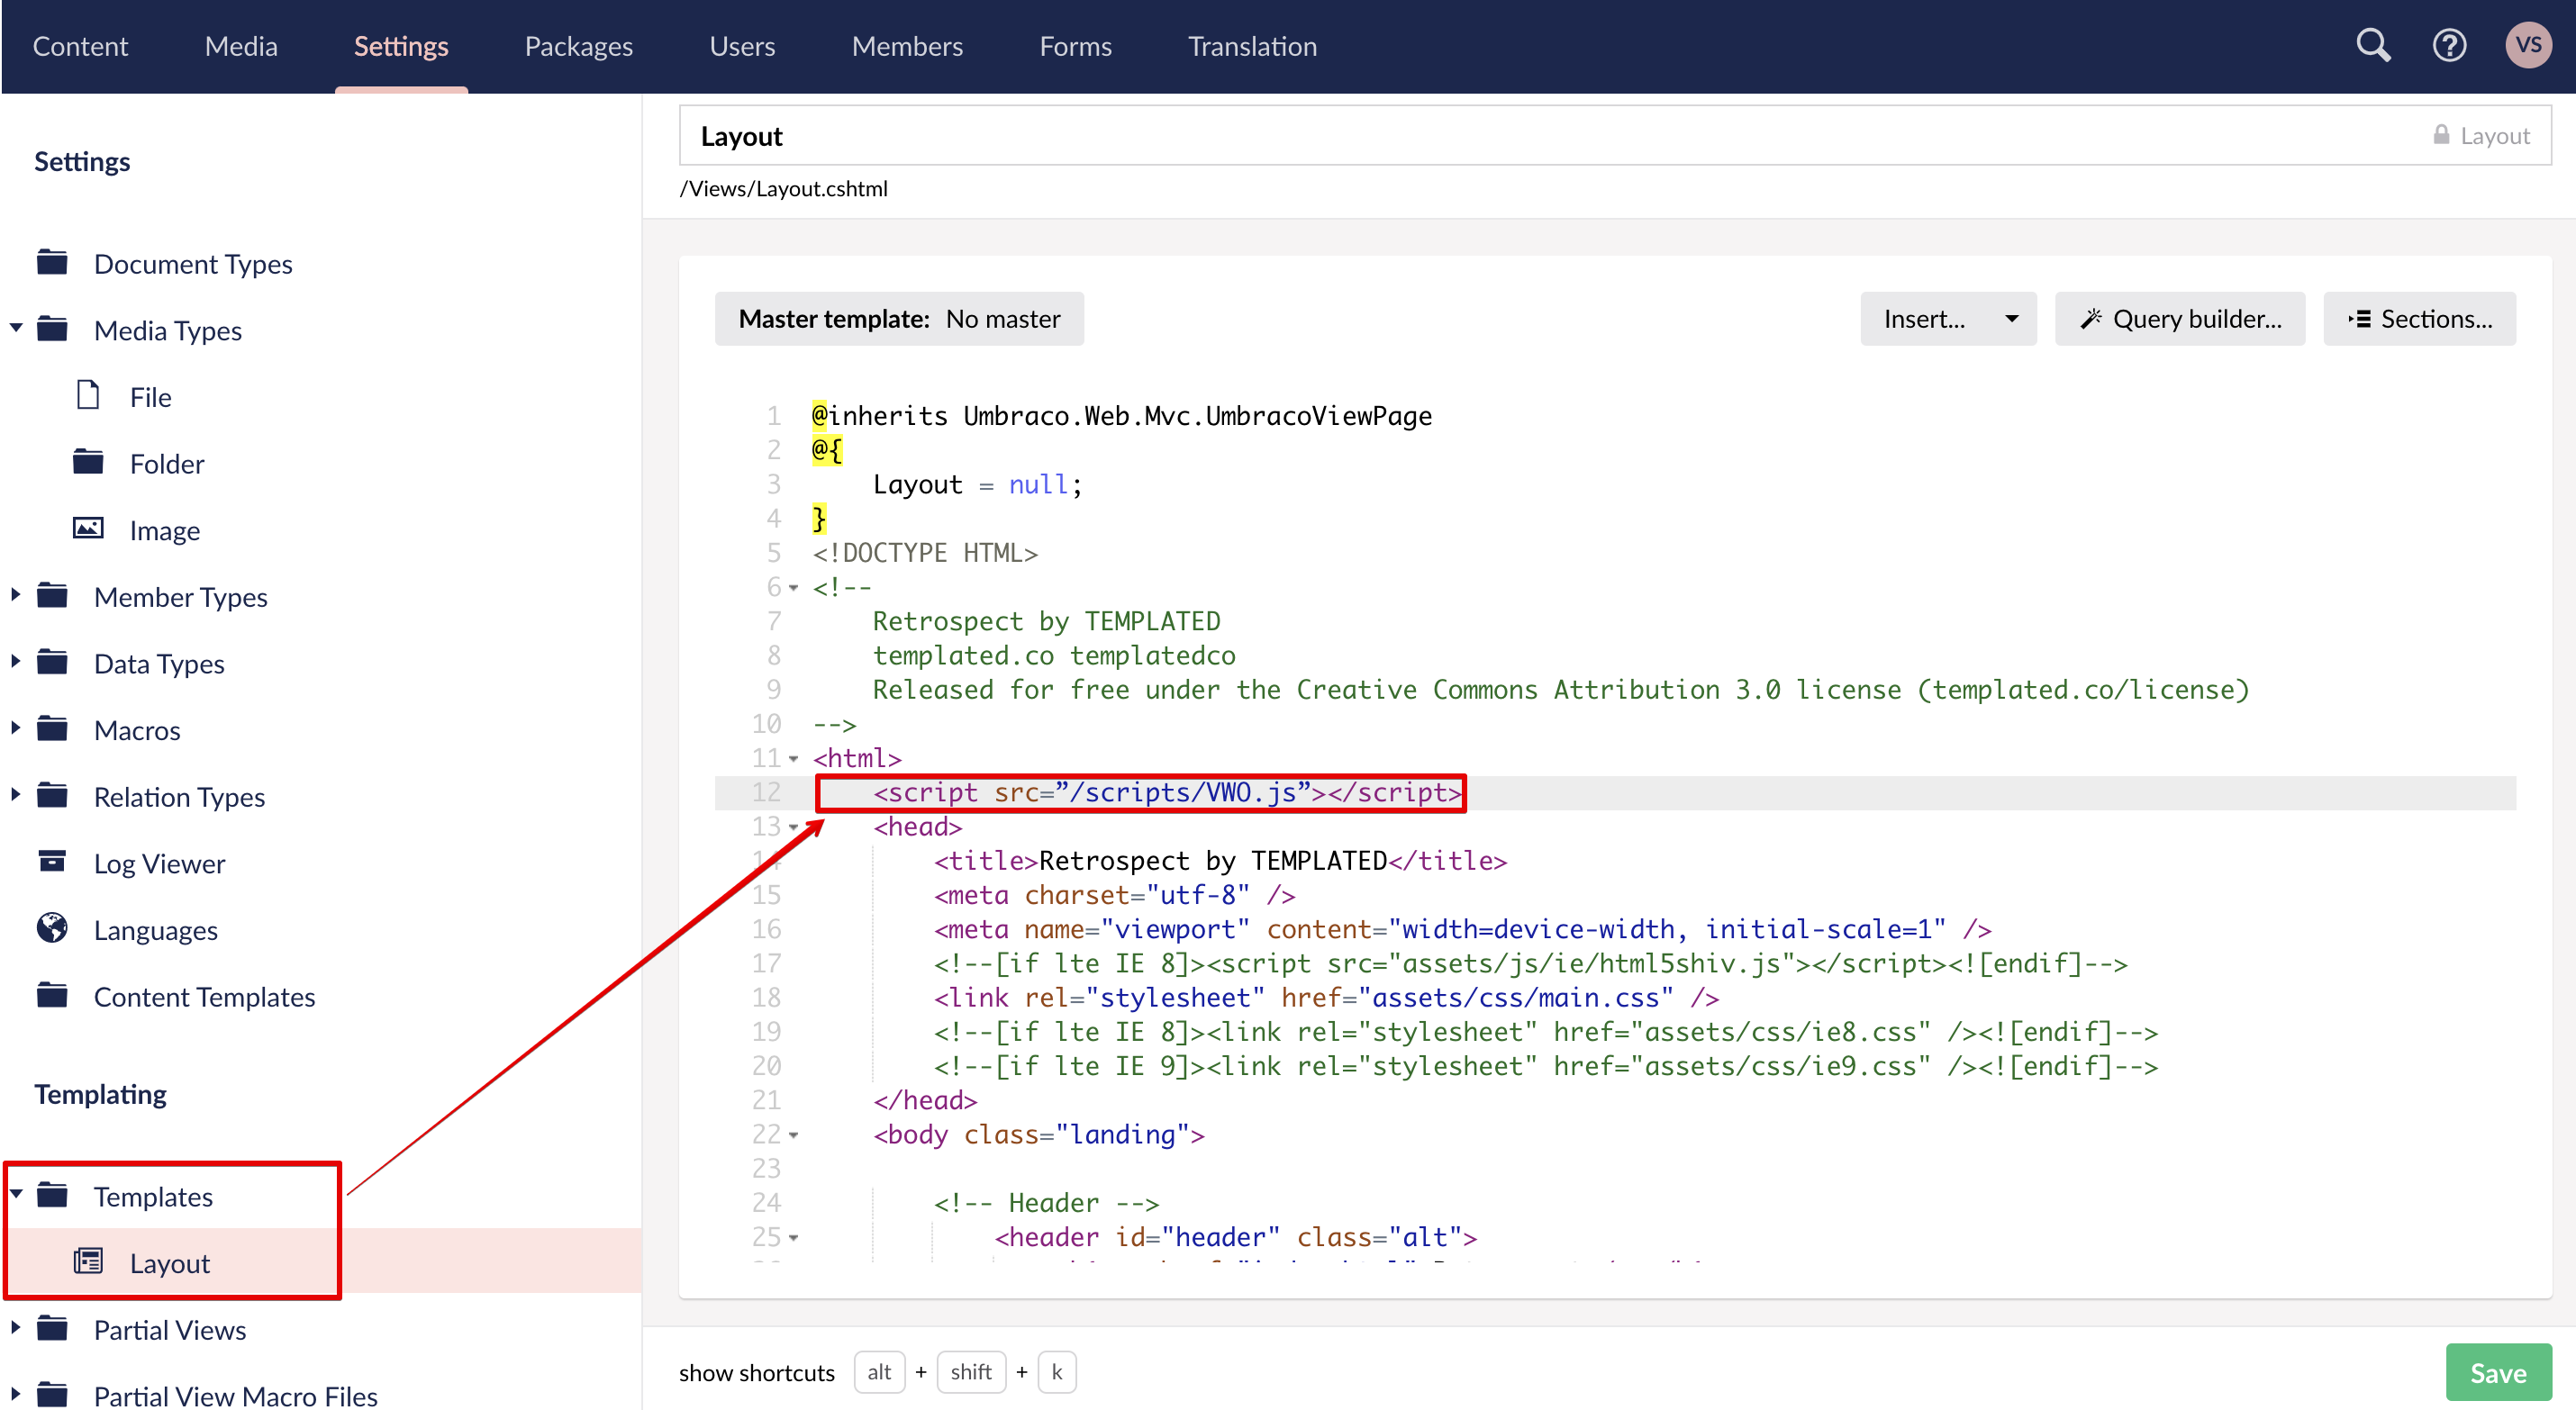The height and width of the screenshot is (1410, 2576).
Task: Expand the Data Types tree node
Action: 16,661
